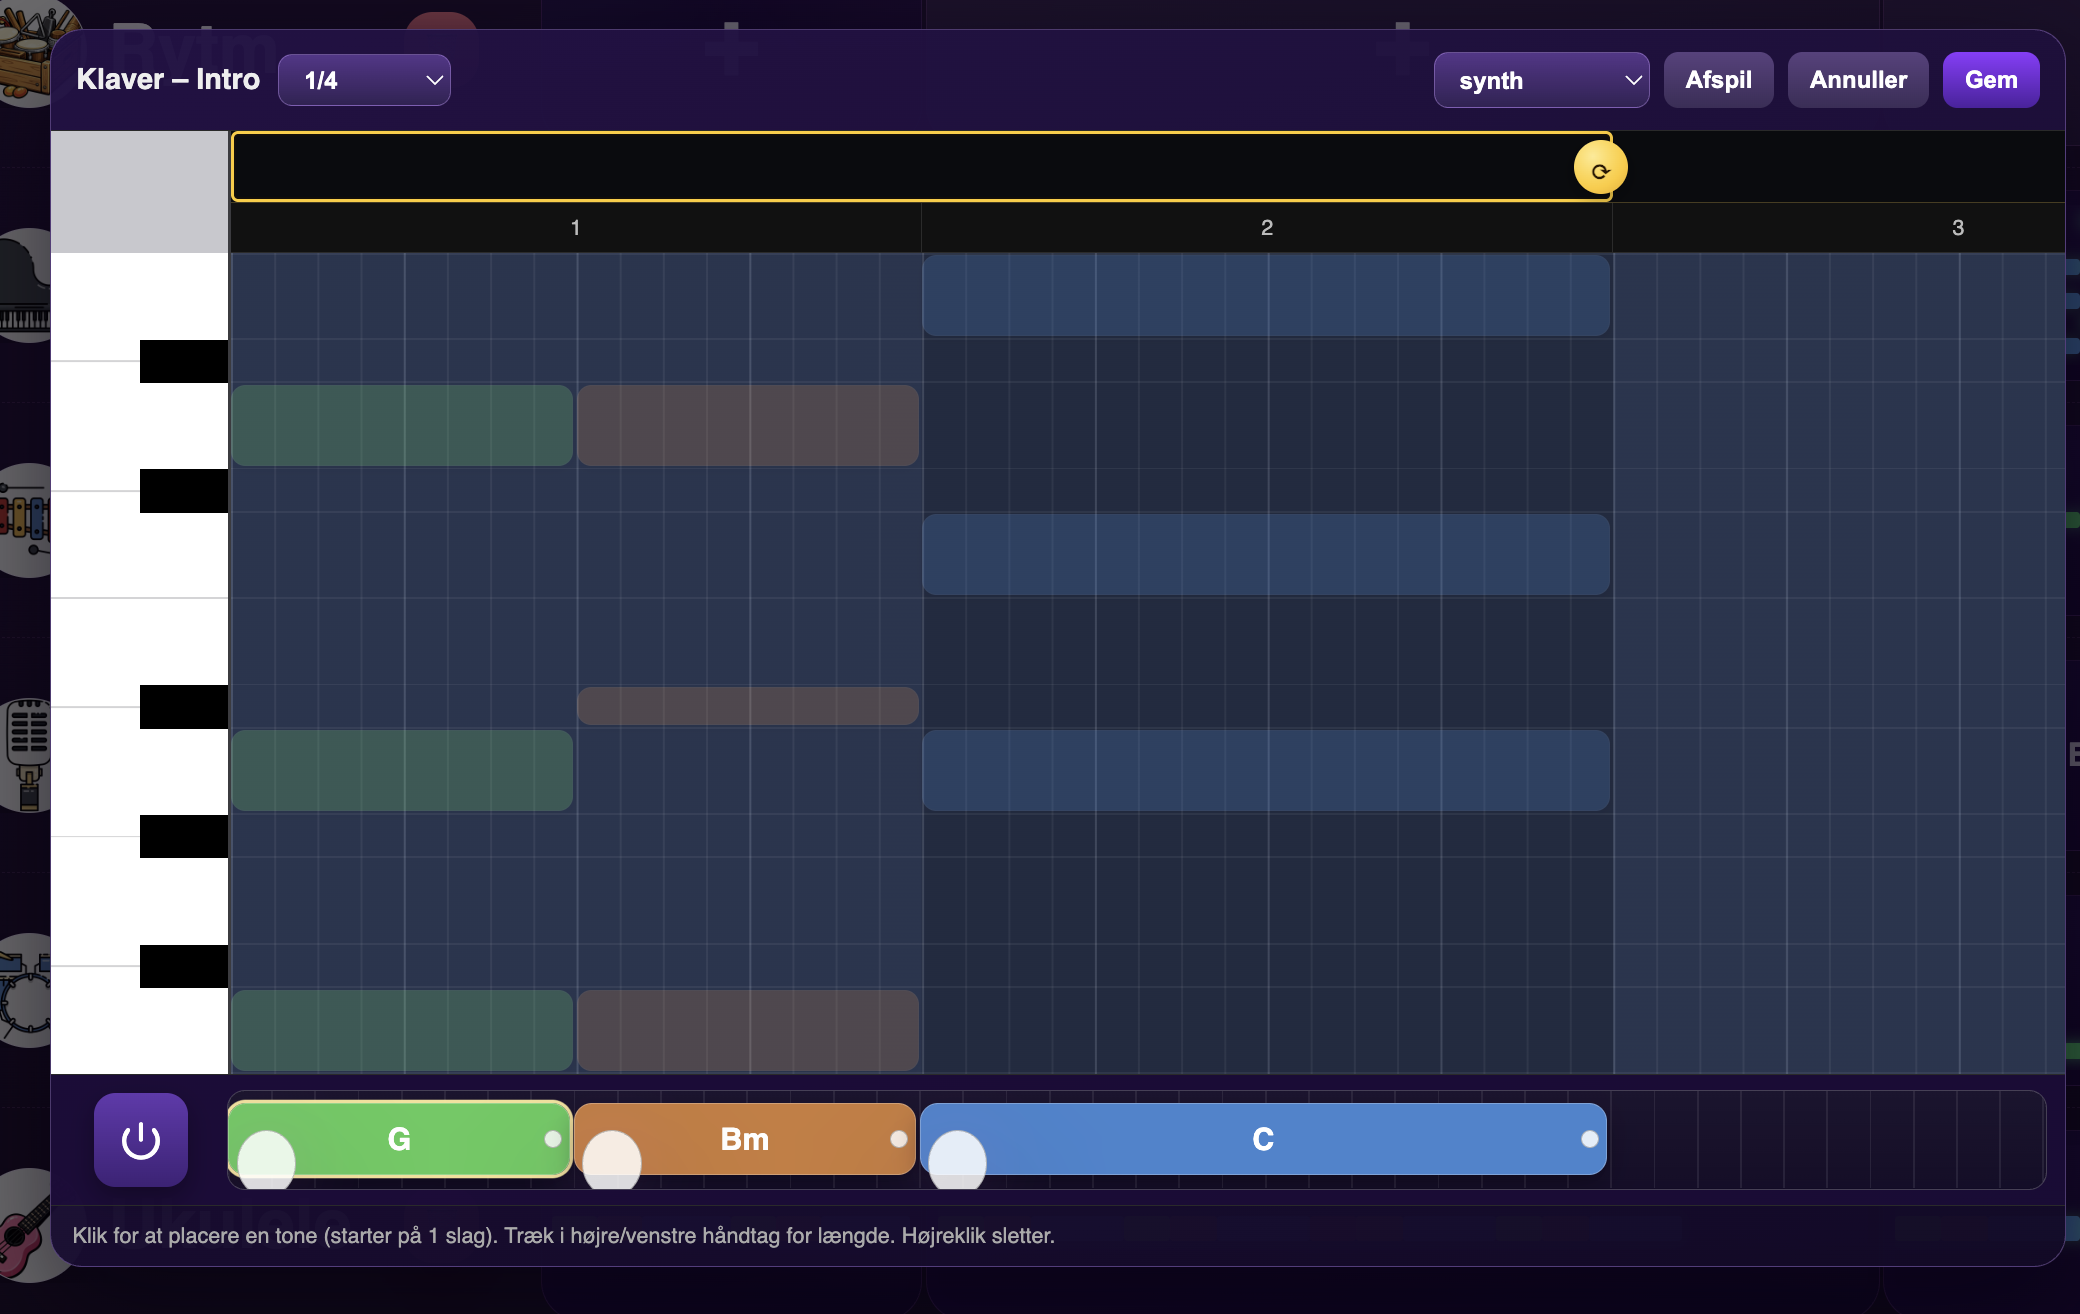Image resolution: width=2080 pixels, height=1314 pixels.
Task: Toggle the purple power button
Action: (x=141, y=1140)
